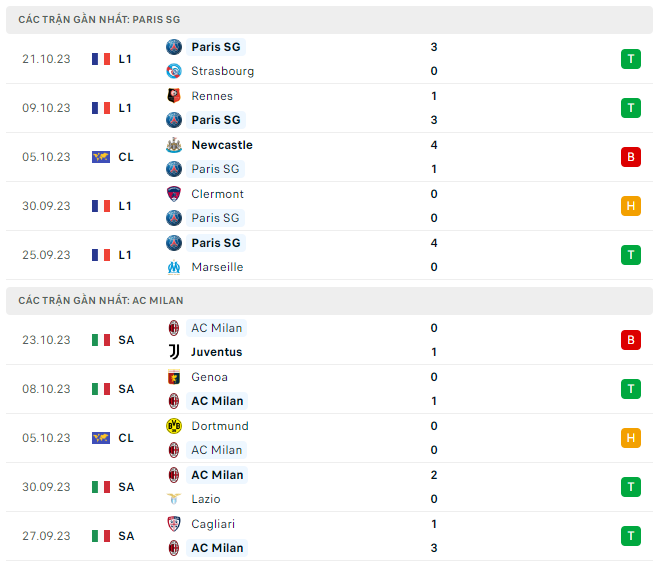The height and width of the screenshot is (567, 658).
Task: Click orange H badge for Clermont match
Action: click(630, 206)
